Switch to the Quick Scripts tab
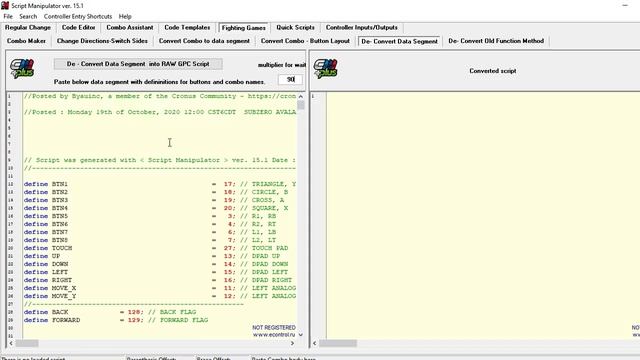The height and width of the screenshot is (360, 640). coord(296,27)
